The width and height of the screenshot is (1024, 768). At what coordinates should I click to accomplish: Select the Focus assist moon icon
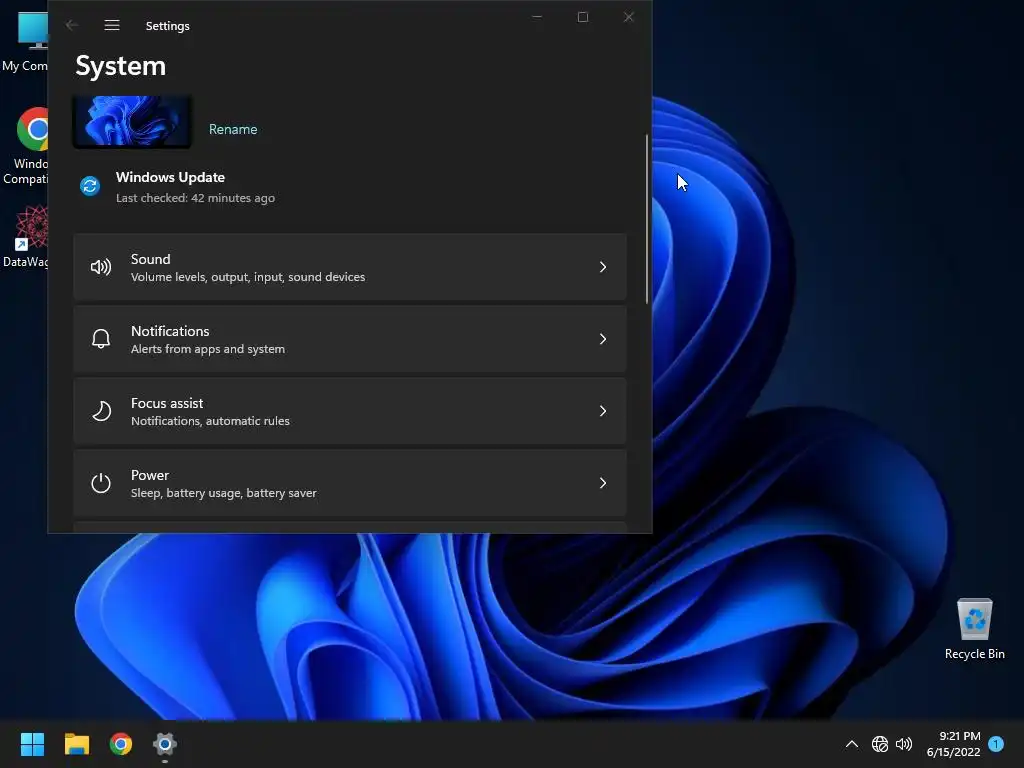[x=101, y=411]
